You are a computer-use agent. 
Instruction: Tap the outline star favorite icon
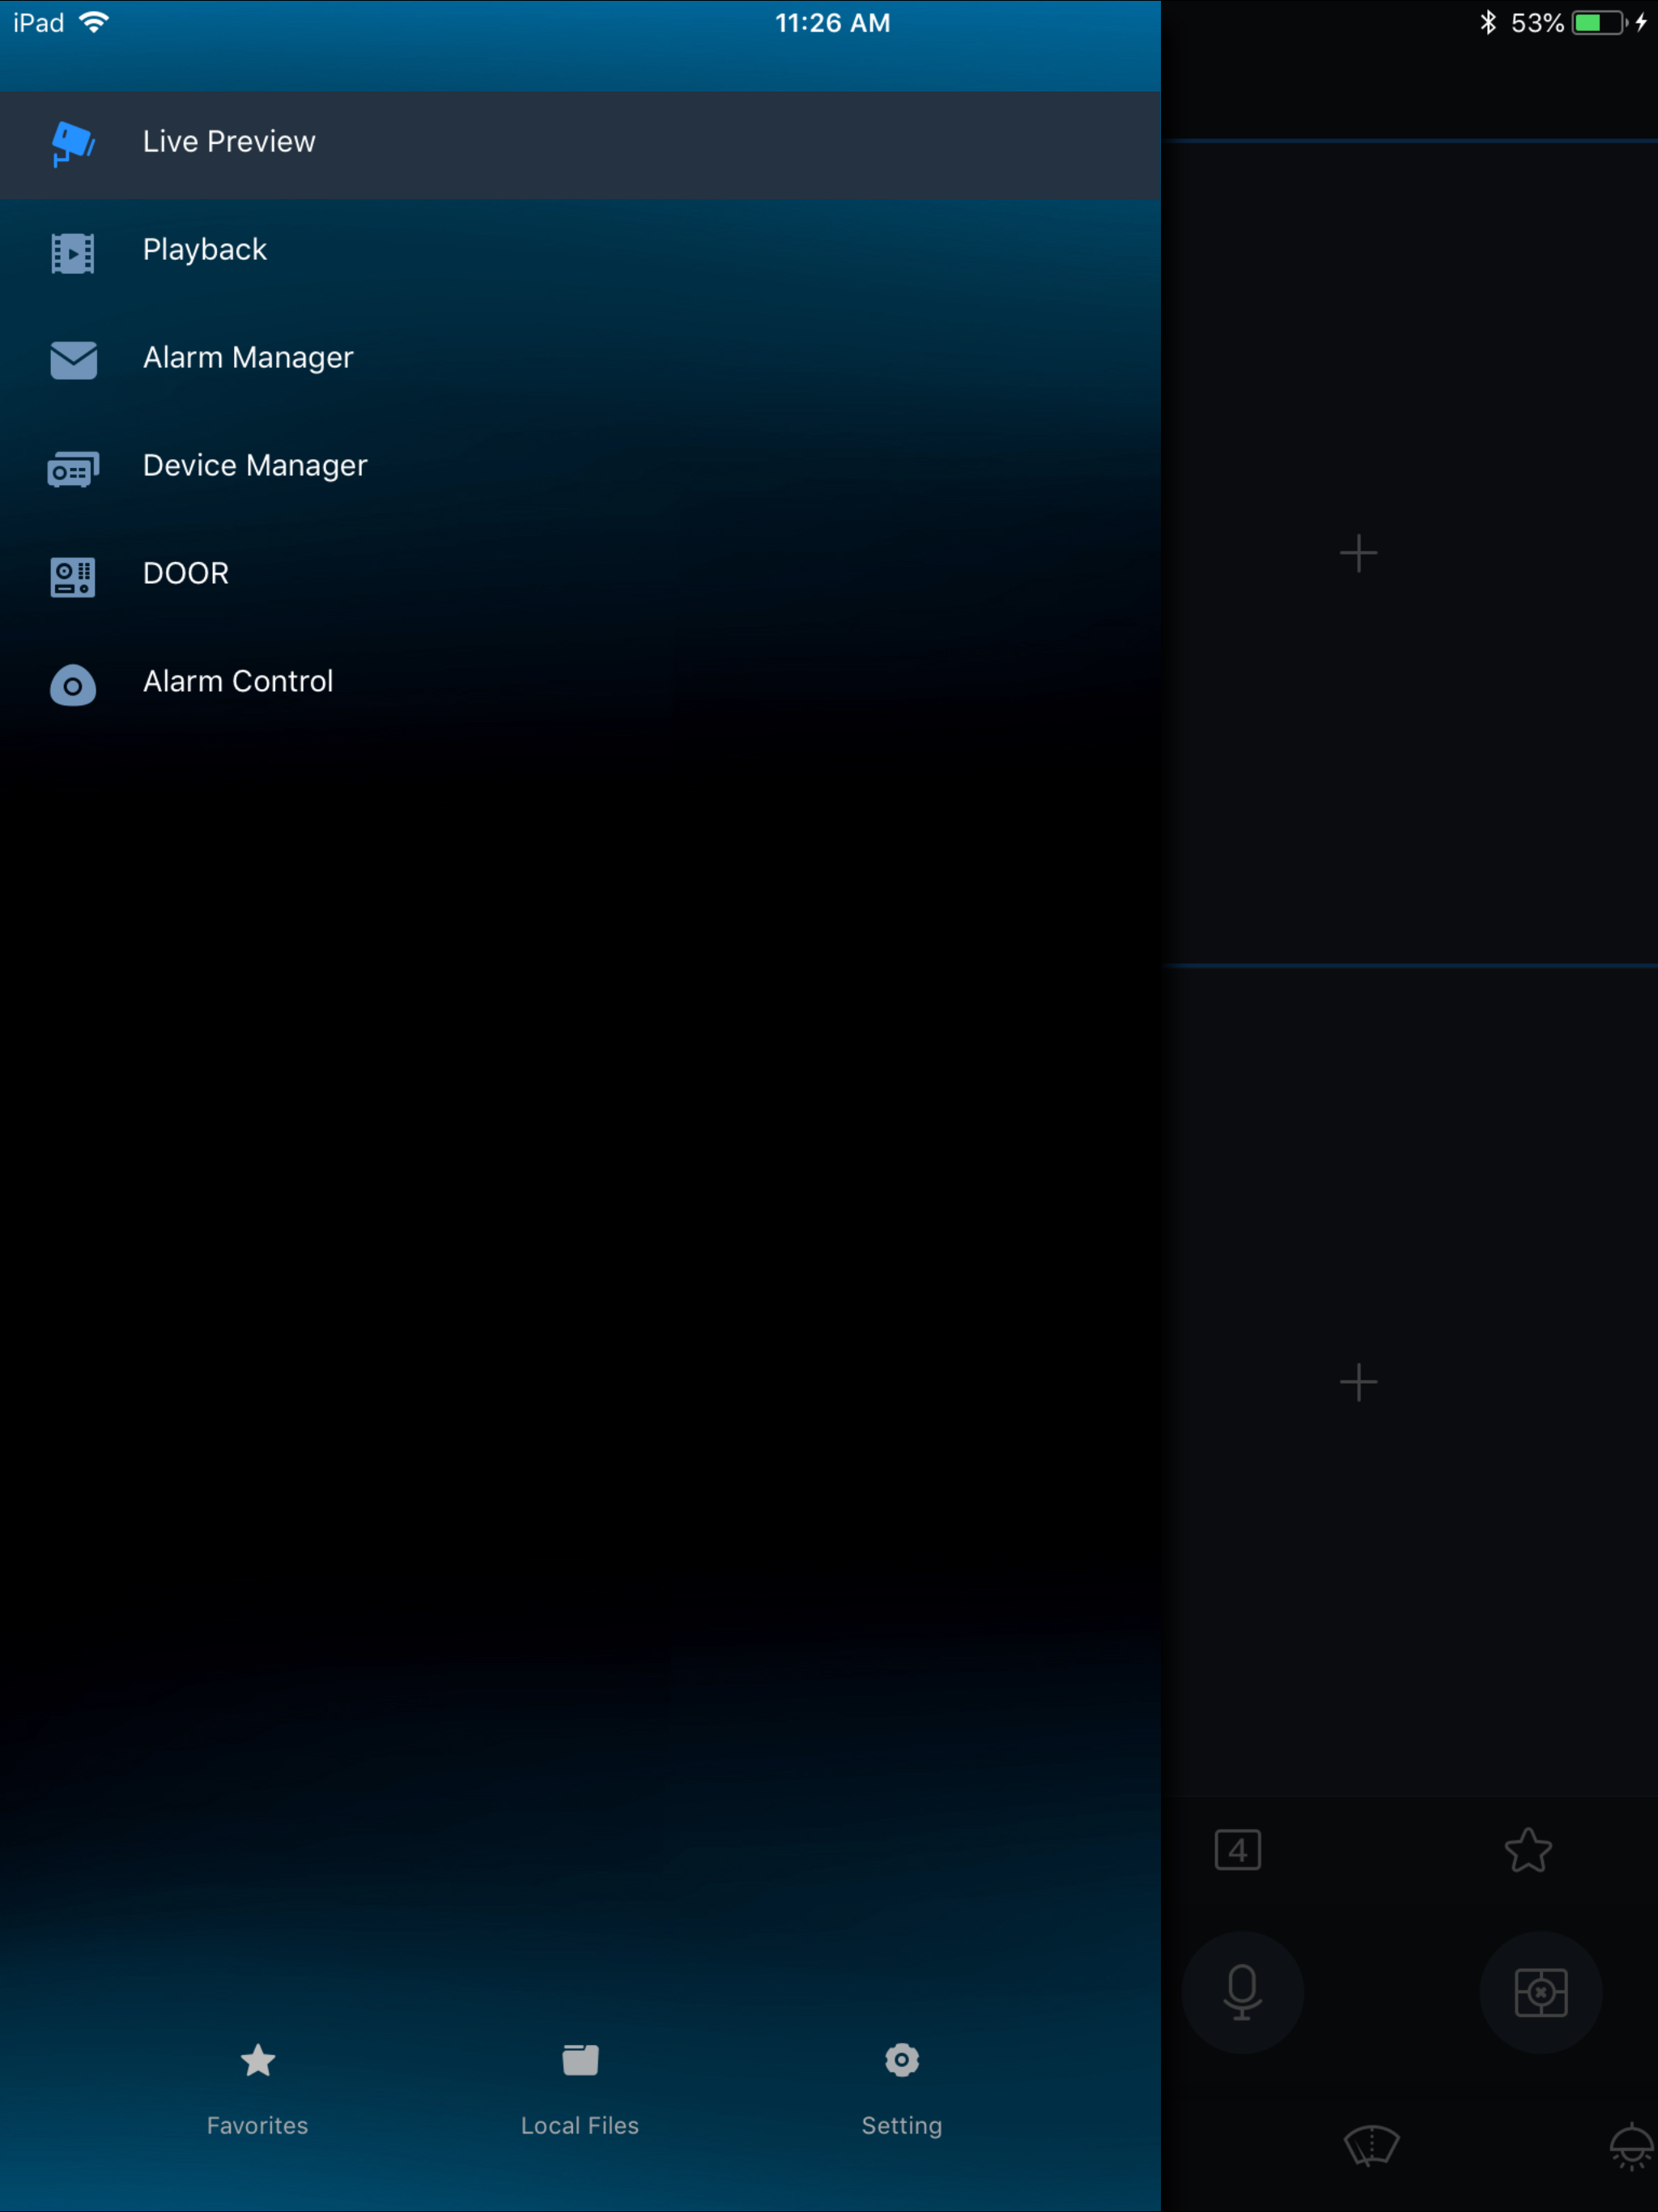(1528, 1850)
